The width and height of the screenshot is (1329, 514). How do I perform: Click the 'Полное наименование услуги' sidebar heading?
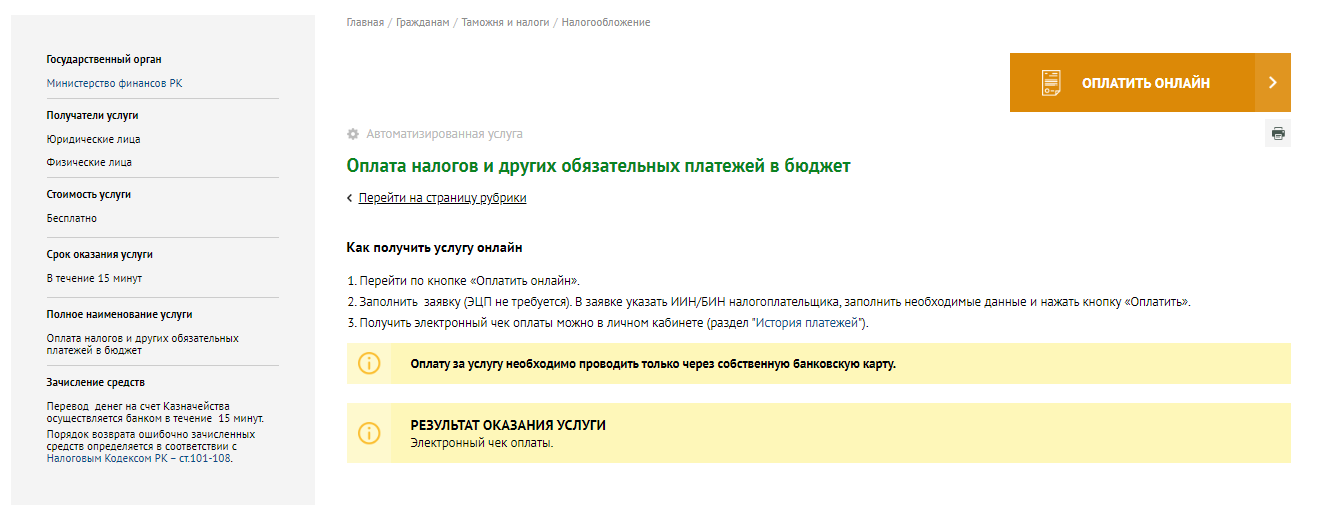pos(120,314)
